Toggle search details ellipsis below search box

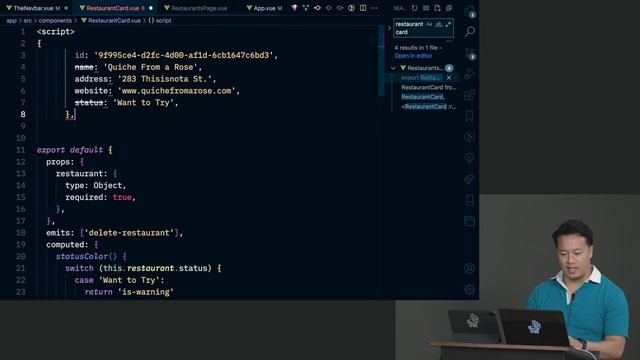(449, 41)
